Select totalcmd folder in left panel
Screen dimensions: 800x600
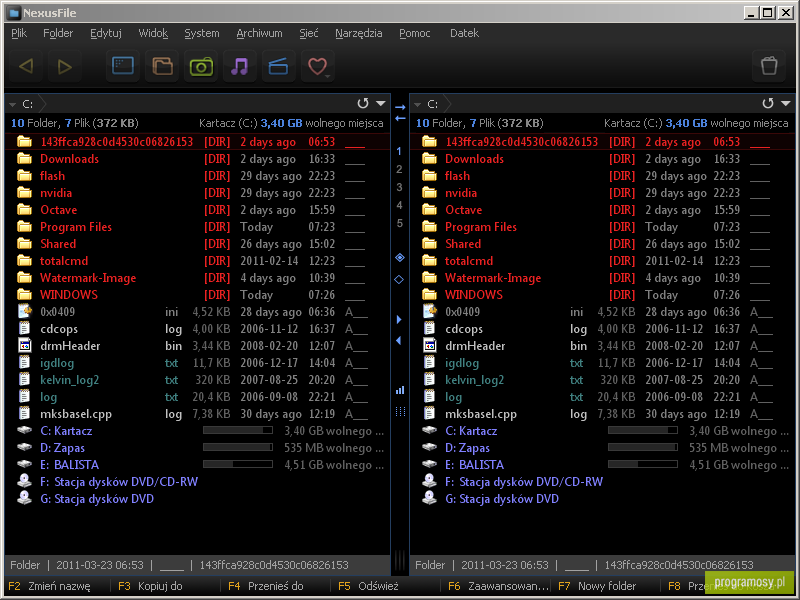coord(197,261)
